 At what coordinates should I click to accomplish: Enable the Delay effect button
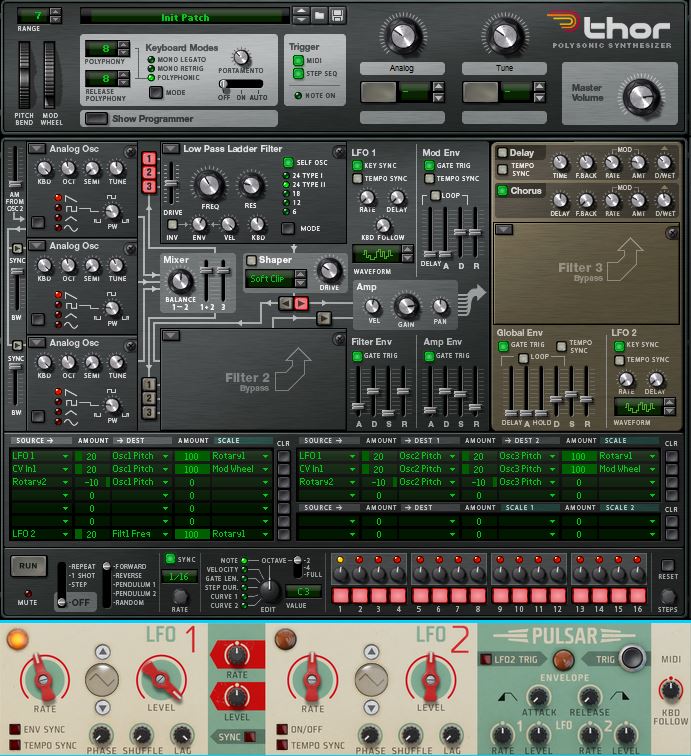(502, 152)
